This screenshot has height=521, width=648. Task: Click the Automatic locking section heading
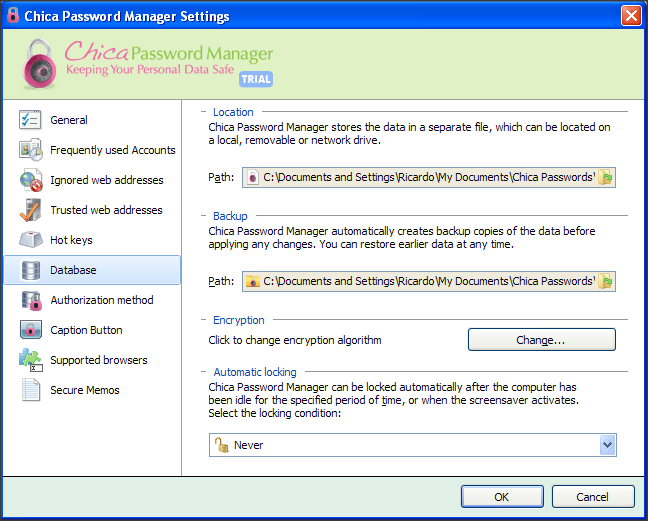255,372
